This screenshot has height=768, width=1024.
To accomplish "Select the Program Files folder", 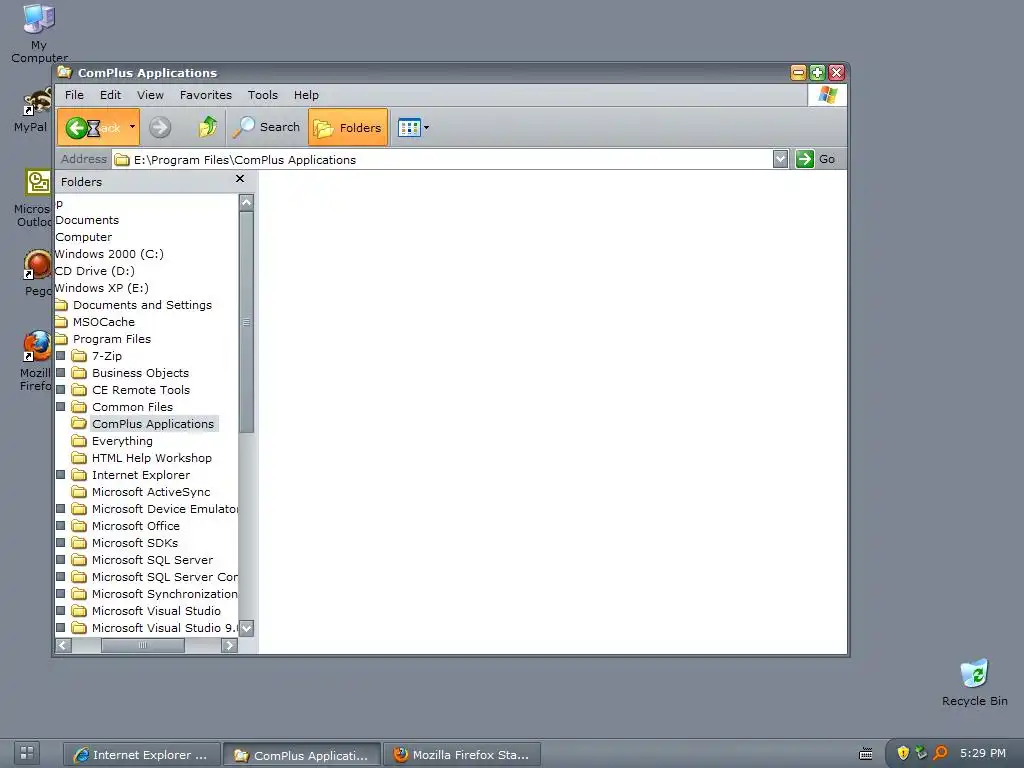I will coord(112,339).
